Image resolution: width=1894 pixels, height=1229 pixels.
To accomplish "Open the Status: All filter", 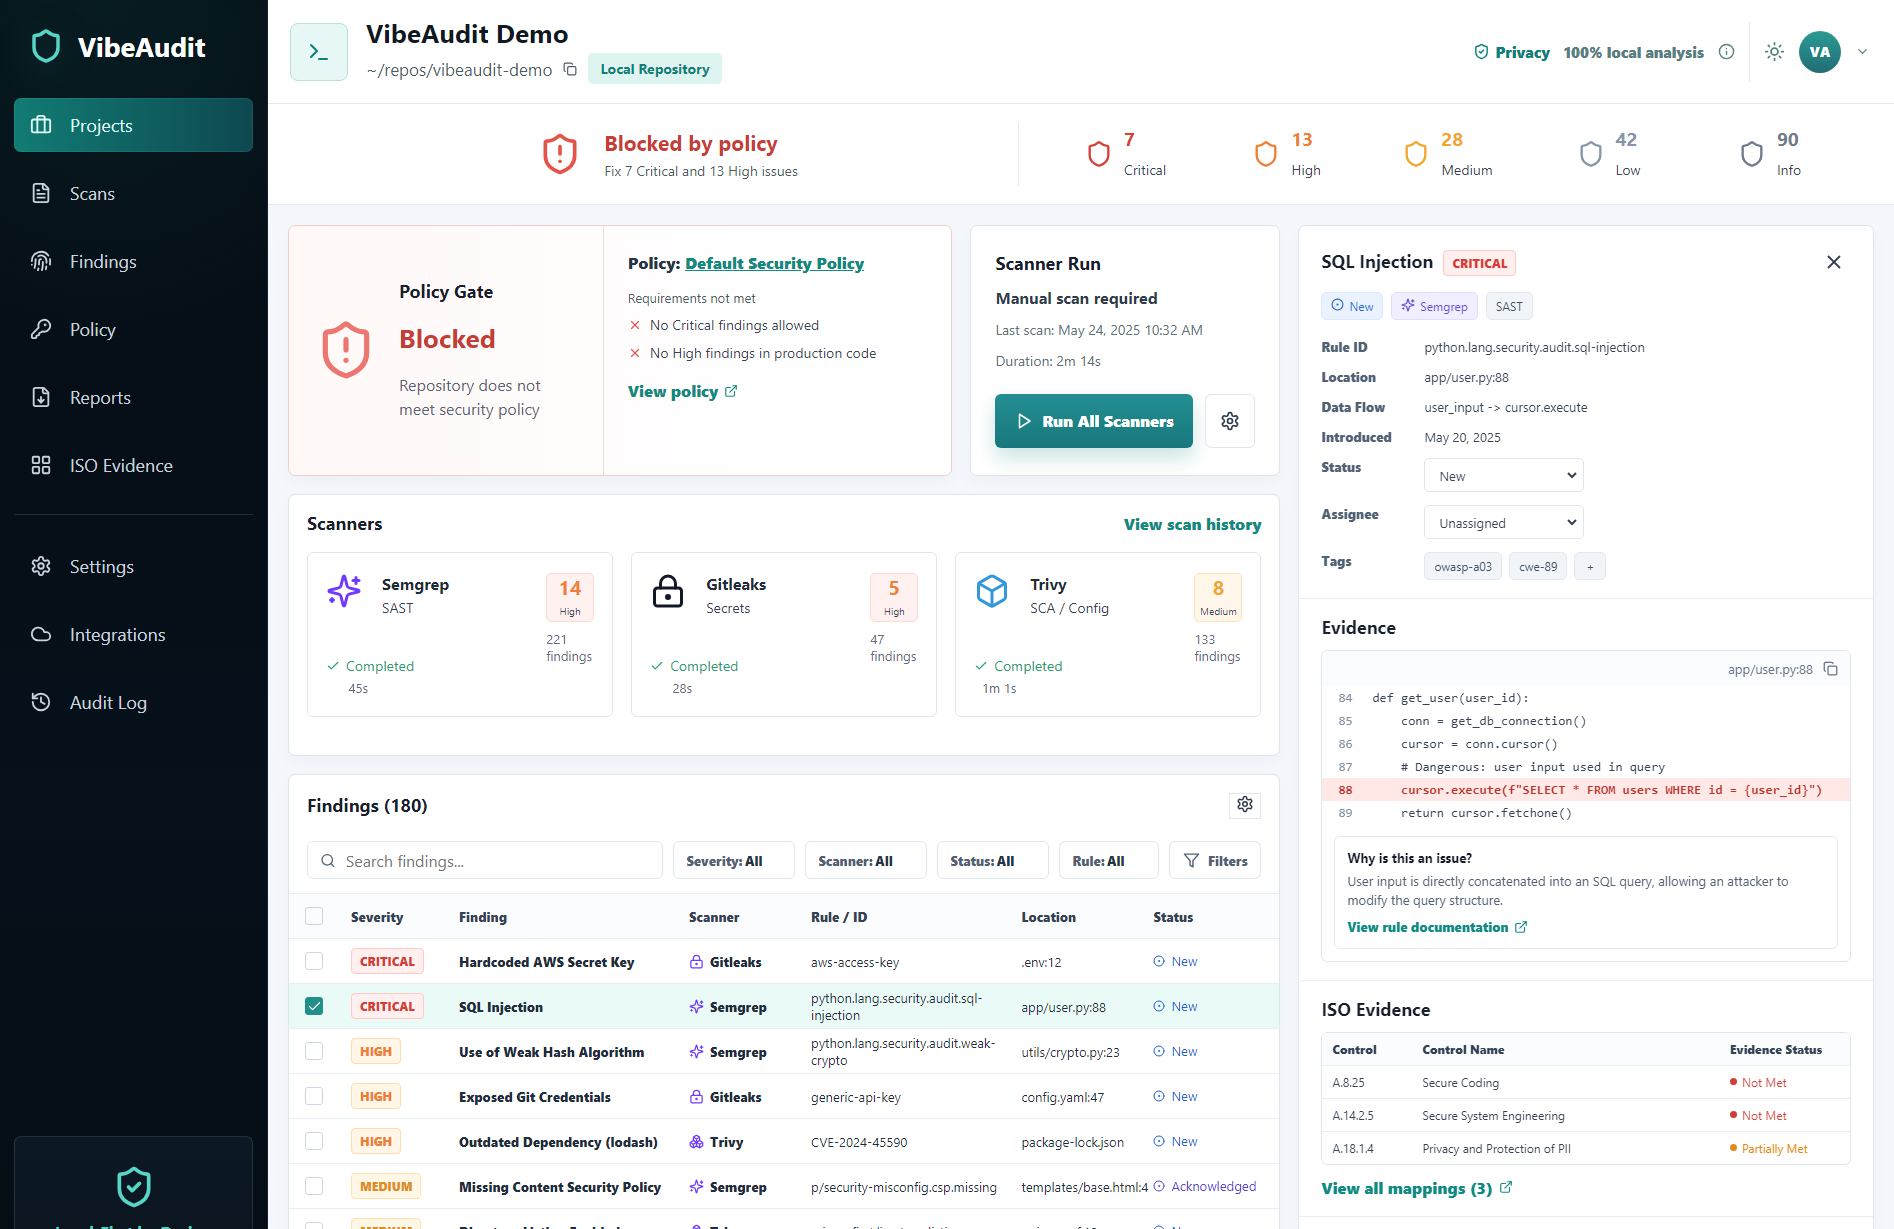I will [993, 861].
